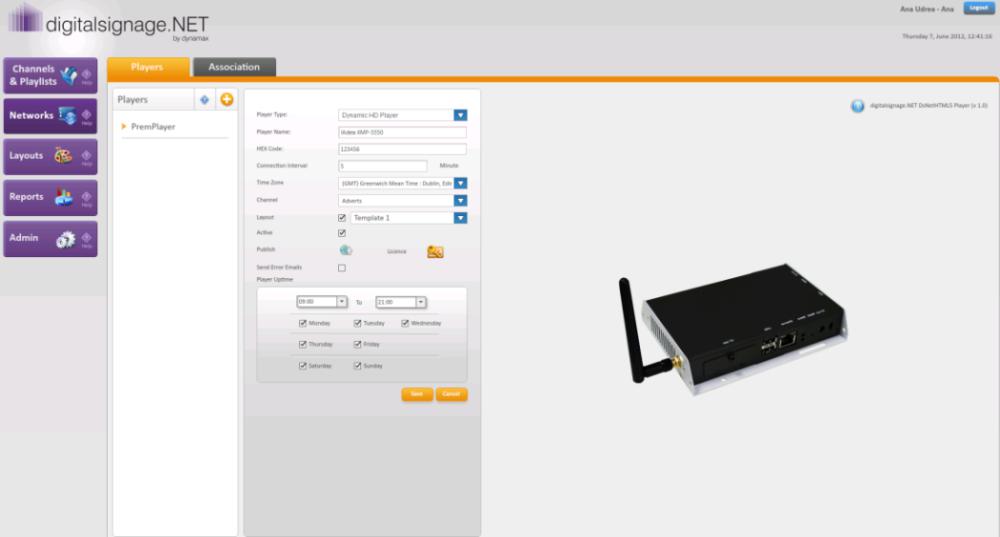This screenshot has height=537, width=1000.
Task: Click the Help icon on Channels & Playlists
Action: [87, 76]
